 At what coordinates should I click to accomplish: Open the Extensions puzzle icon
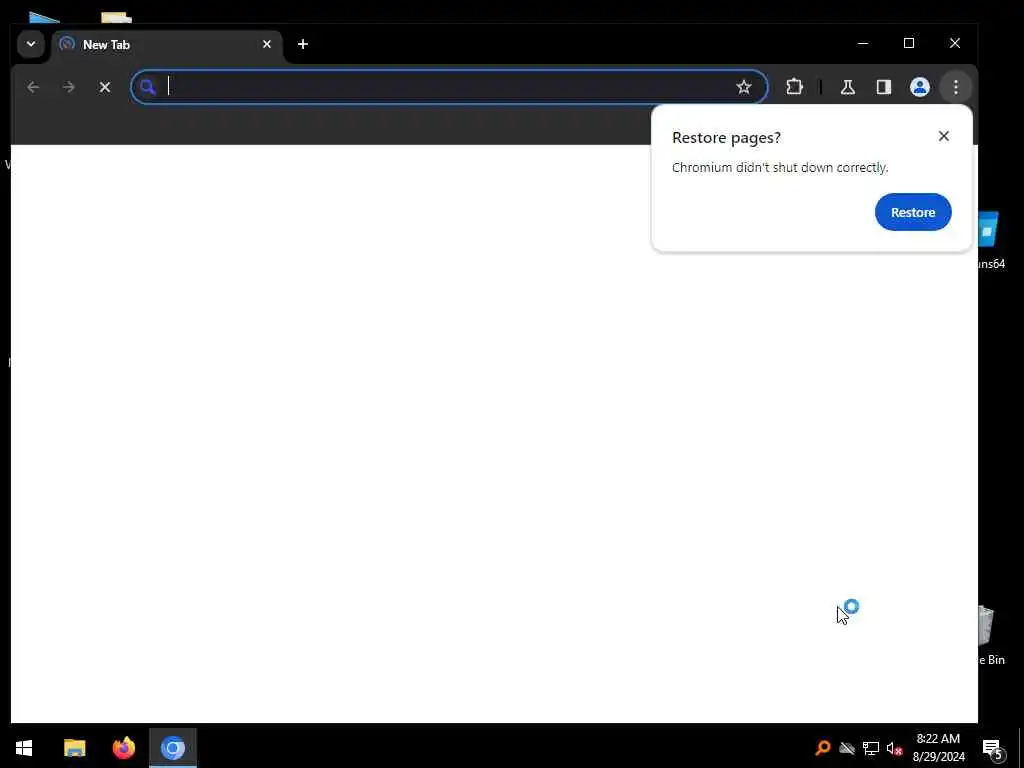click(794, 87)
